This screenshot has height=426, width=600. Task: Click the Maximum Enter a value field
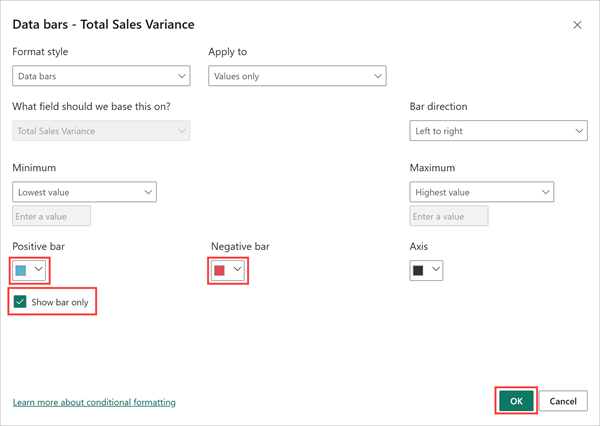coord(449,216)
